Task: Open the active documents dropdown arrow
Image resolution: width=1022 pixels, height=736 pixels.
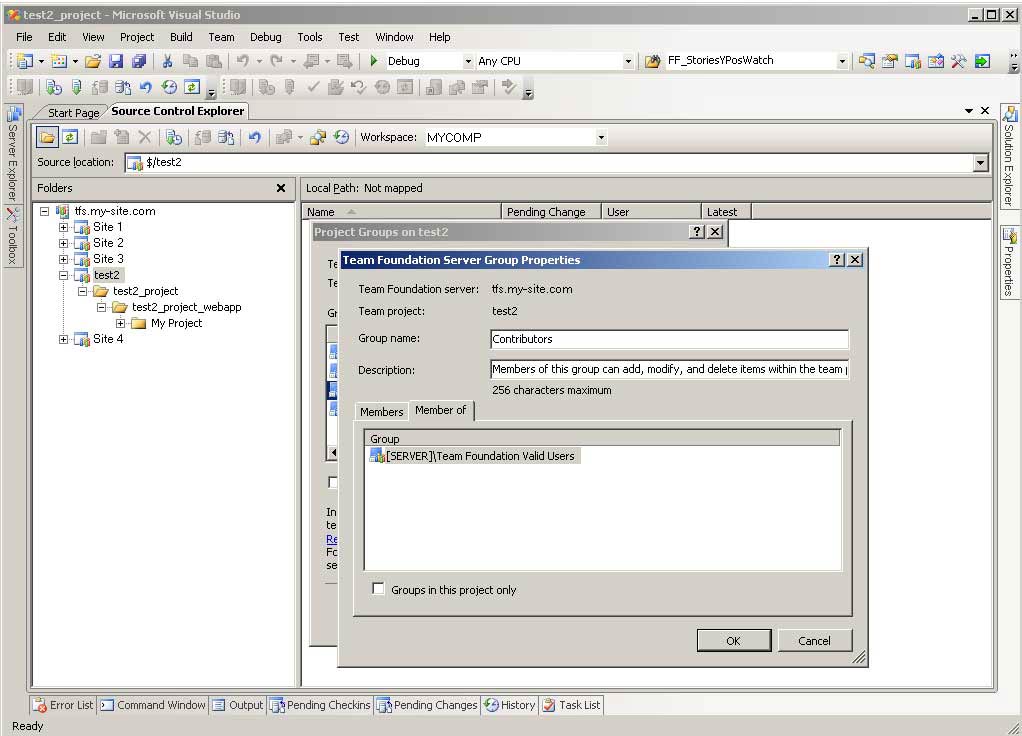Action: point(969,111)
